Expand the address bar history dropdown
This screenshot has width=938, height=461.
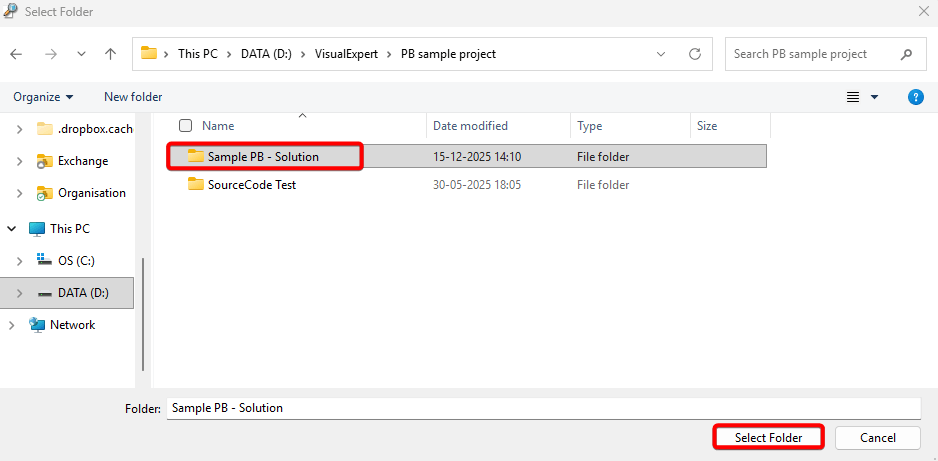pyautogui.click(x=661, y=54)
